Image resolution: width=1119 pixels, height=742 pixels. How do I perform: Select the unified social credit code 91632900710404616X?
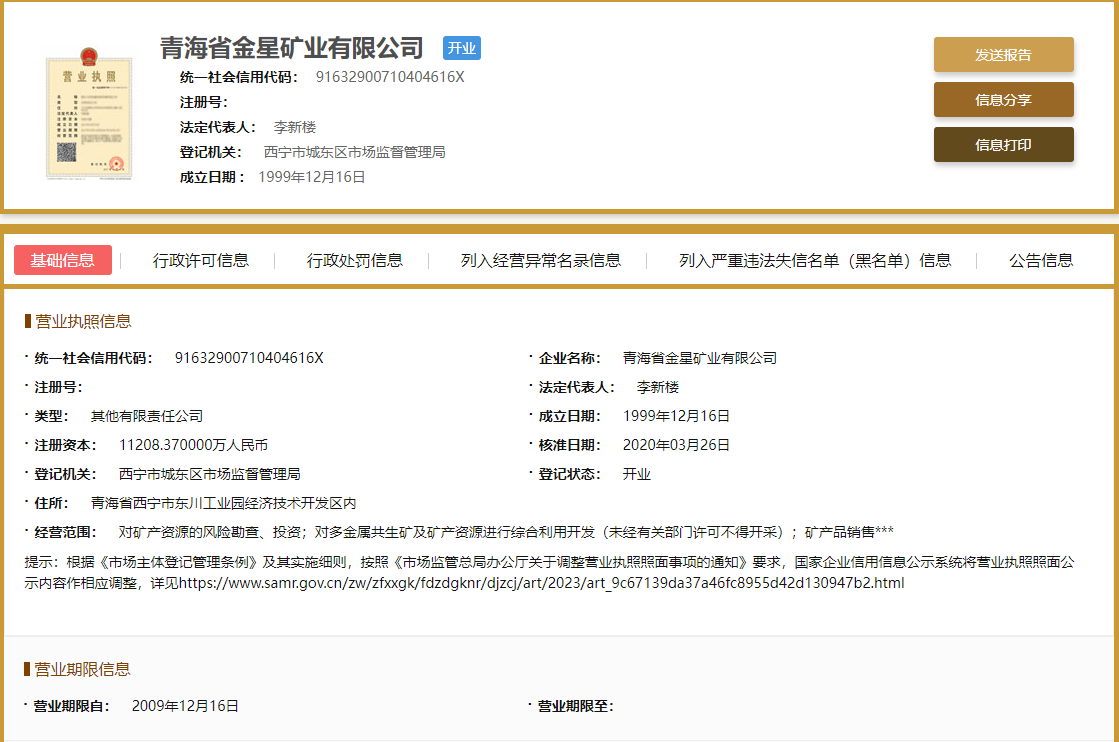pos(249,357)
